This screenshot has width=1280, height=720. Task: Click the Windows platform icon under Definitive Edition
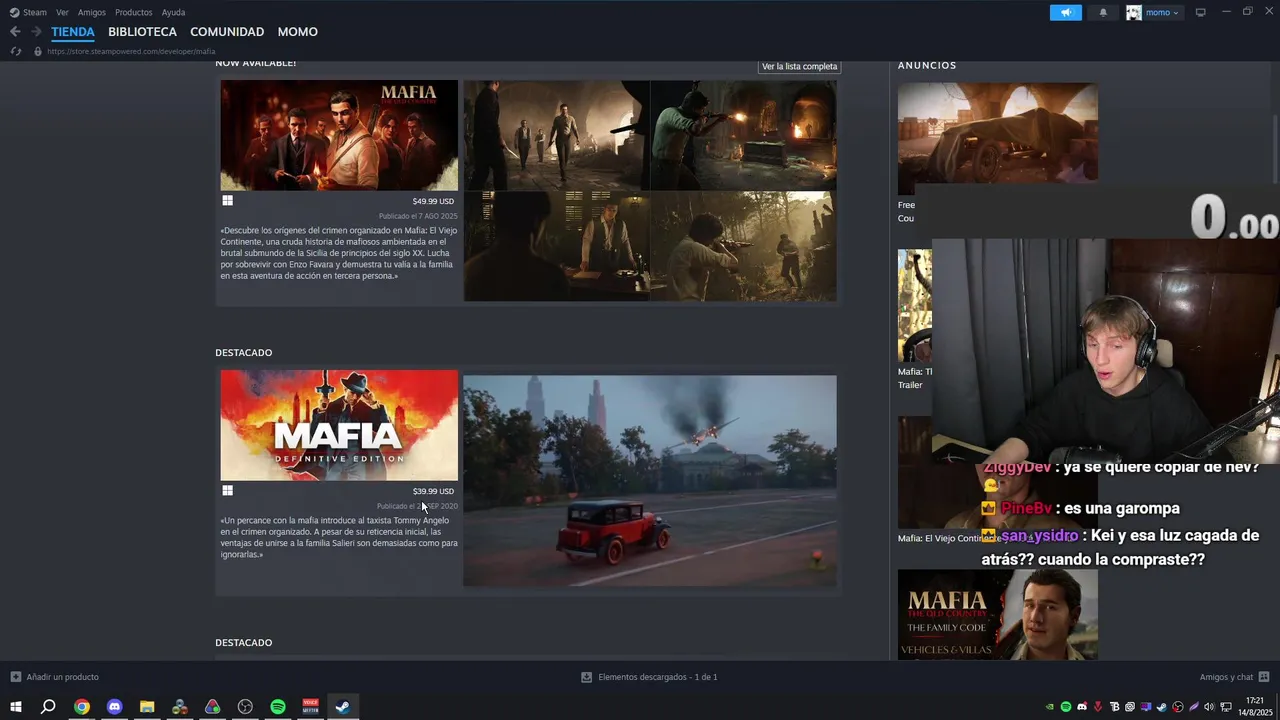click(x=227, y=491)
